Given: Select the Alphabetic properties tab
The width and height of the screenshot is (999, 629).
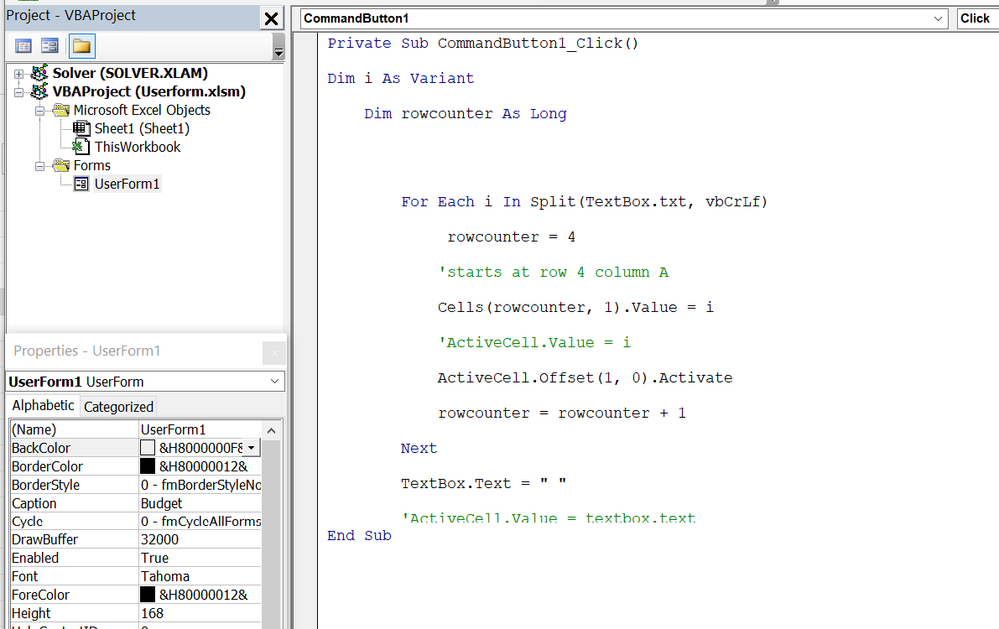Looking at the screenshot, I should point(43,406).
